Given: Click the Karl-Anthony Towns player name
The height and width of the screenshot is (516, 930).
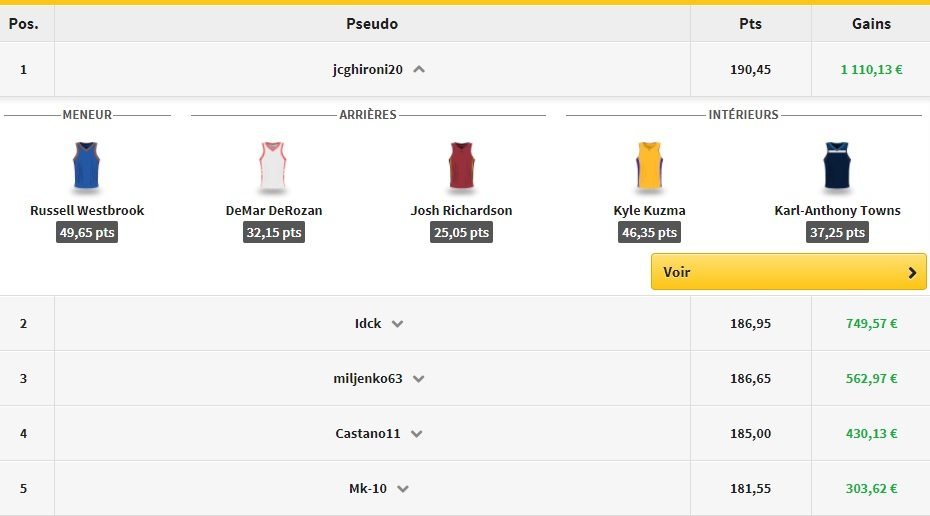Looking at the screenshot, I should [837, 211].
